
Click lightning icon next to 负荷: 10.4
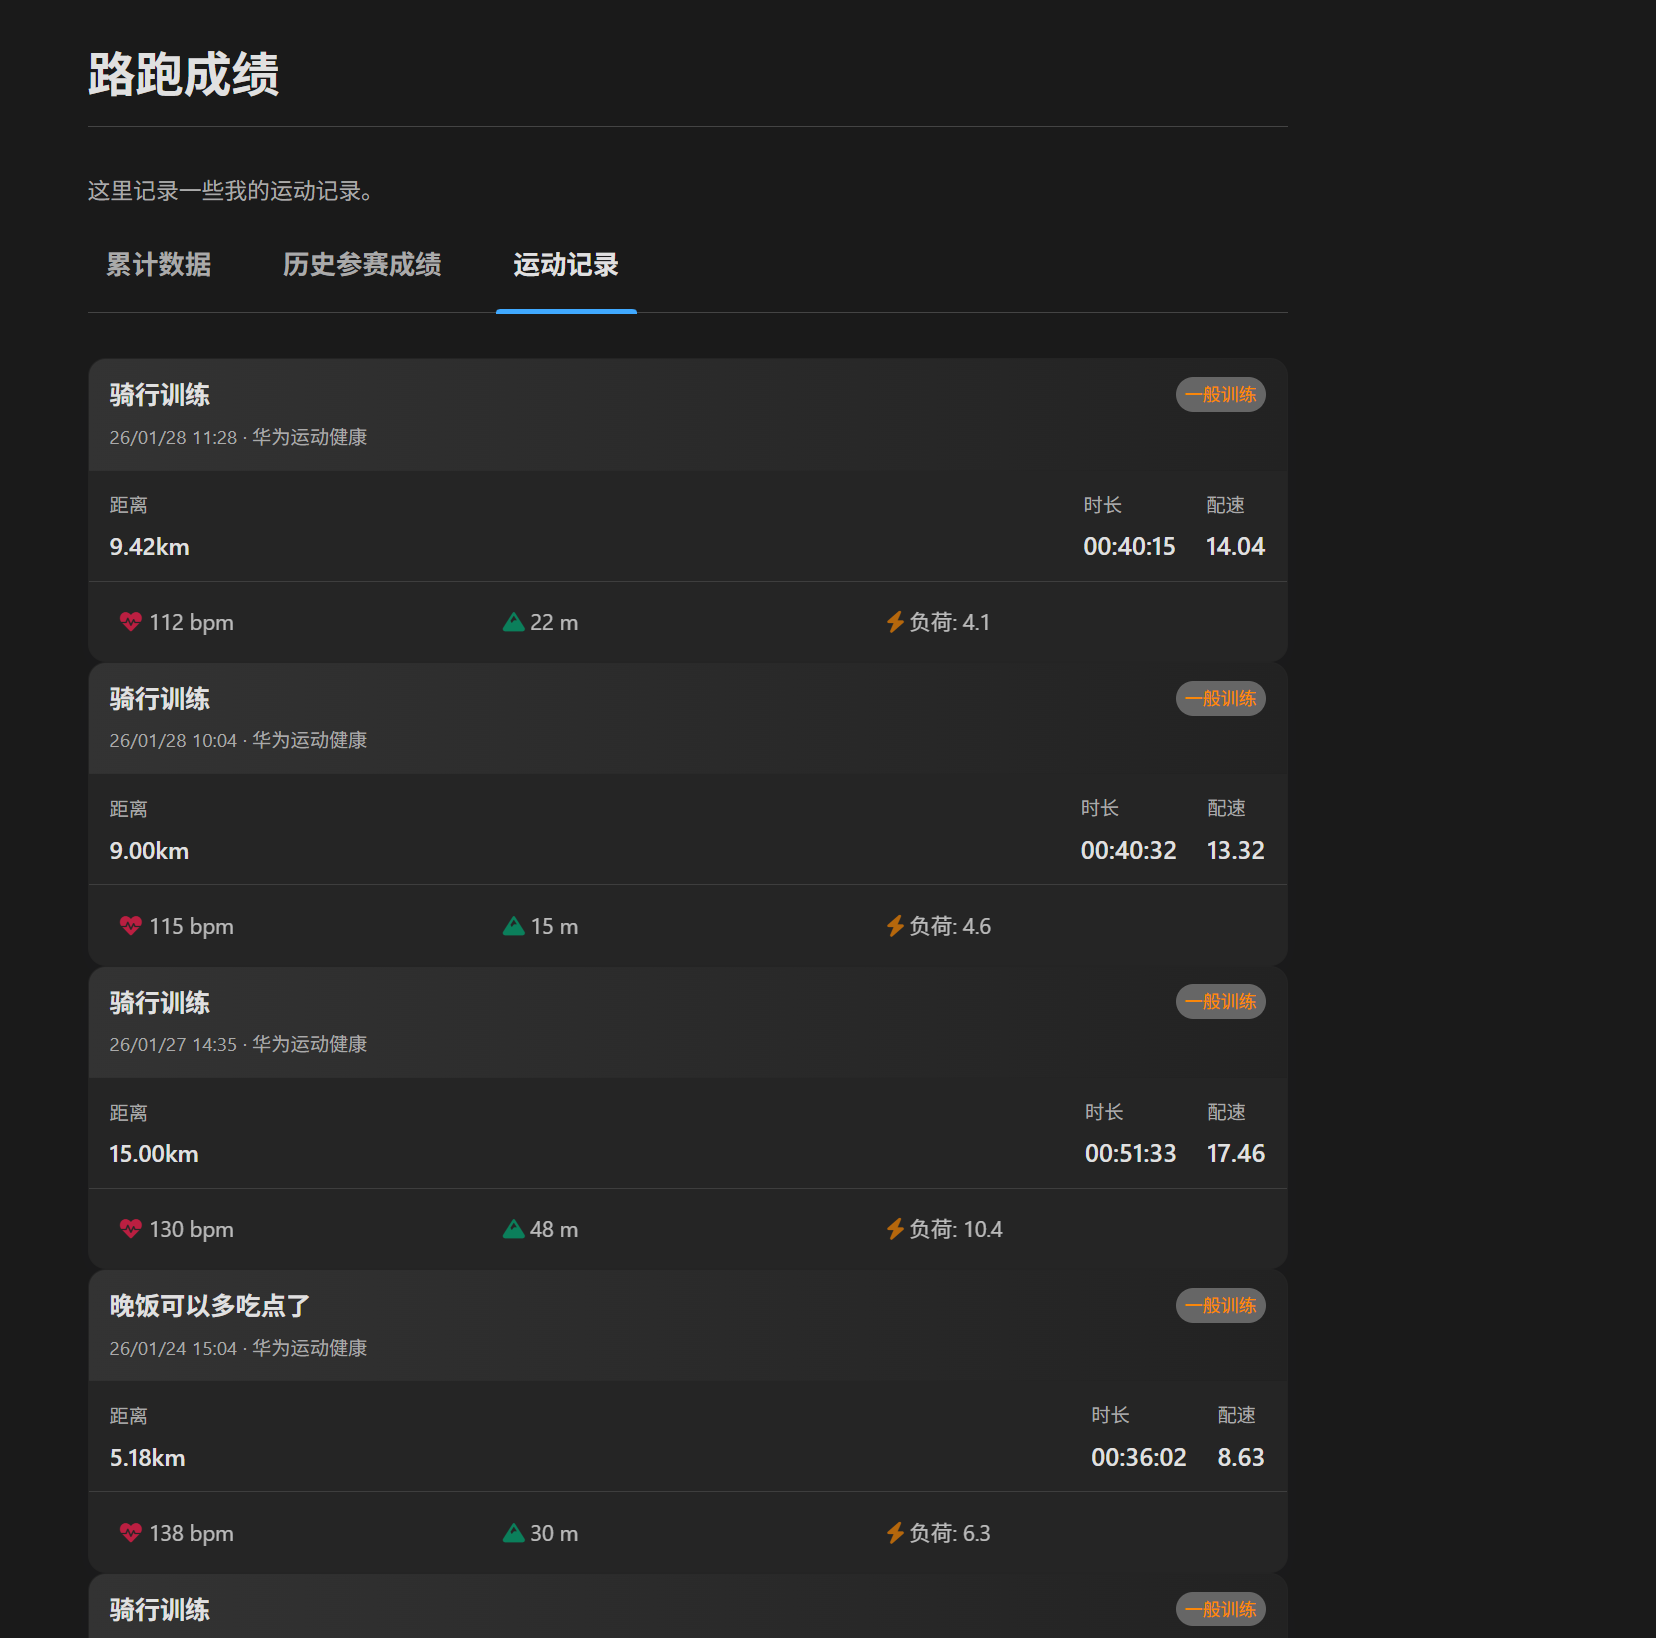[895, 1229]
